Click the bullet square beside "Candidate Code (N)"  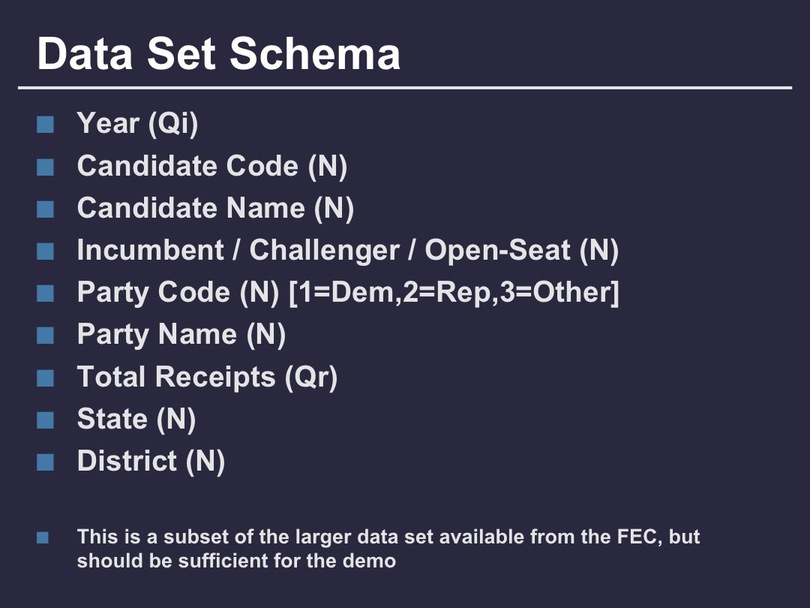(x=44, y=167)
